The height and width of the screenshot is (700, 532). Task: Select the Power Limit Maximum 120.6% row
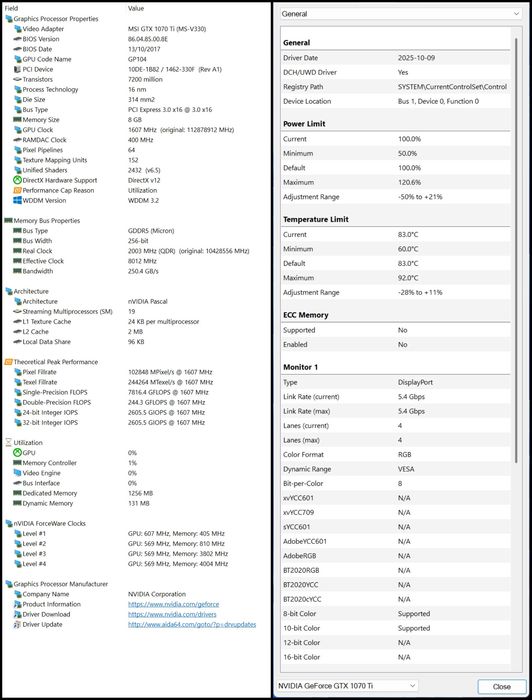396,182
